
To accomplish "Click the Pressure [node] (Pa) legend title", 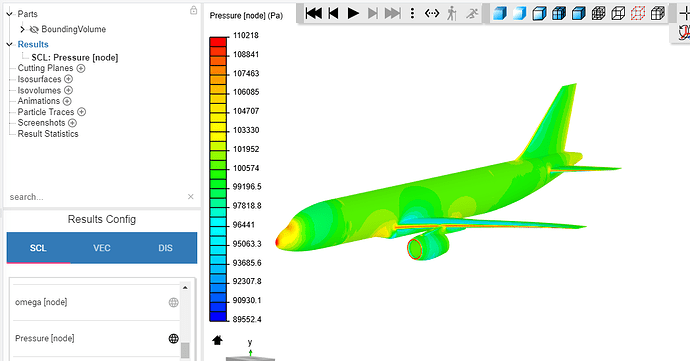I will pyautogui.click(x=246, y=15).
